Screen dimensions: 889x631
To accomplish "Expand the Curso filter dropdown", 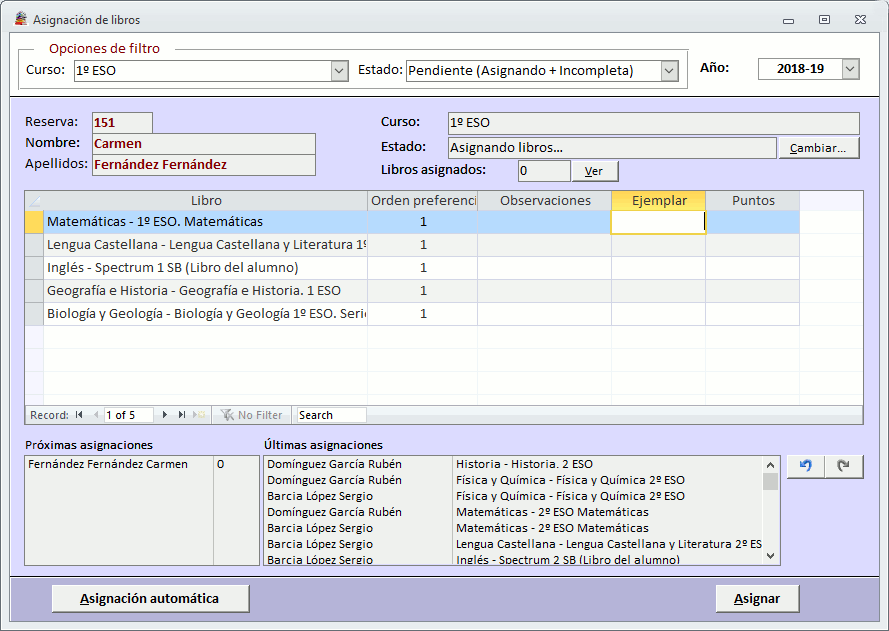I will [339, 71].
